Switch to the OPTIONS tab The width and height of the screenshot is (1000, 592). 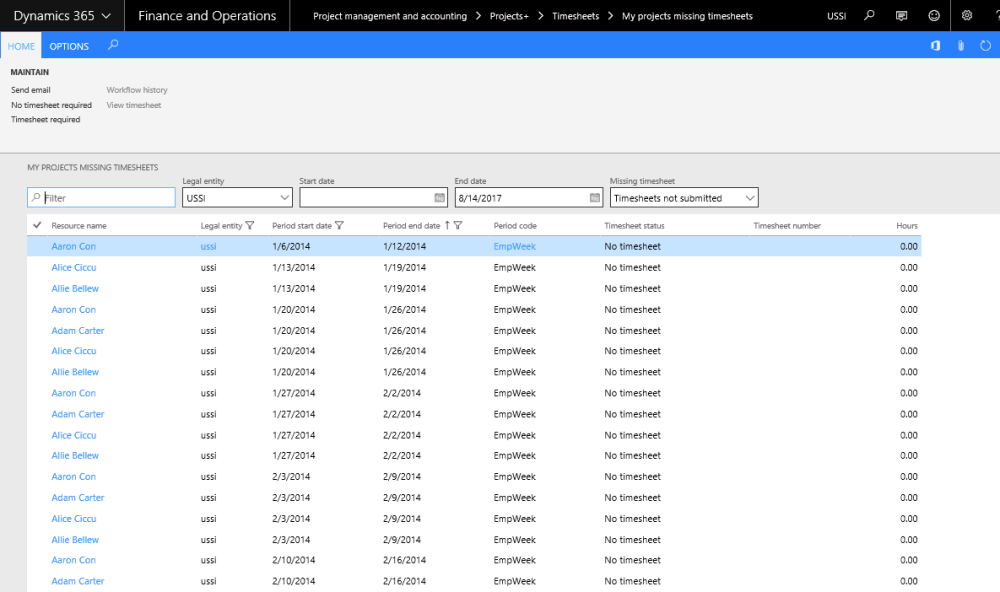[69, 46]
